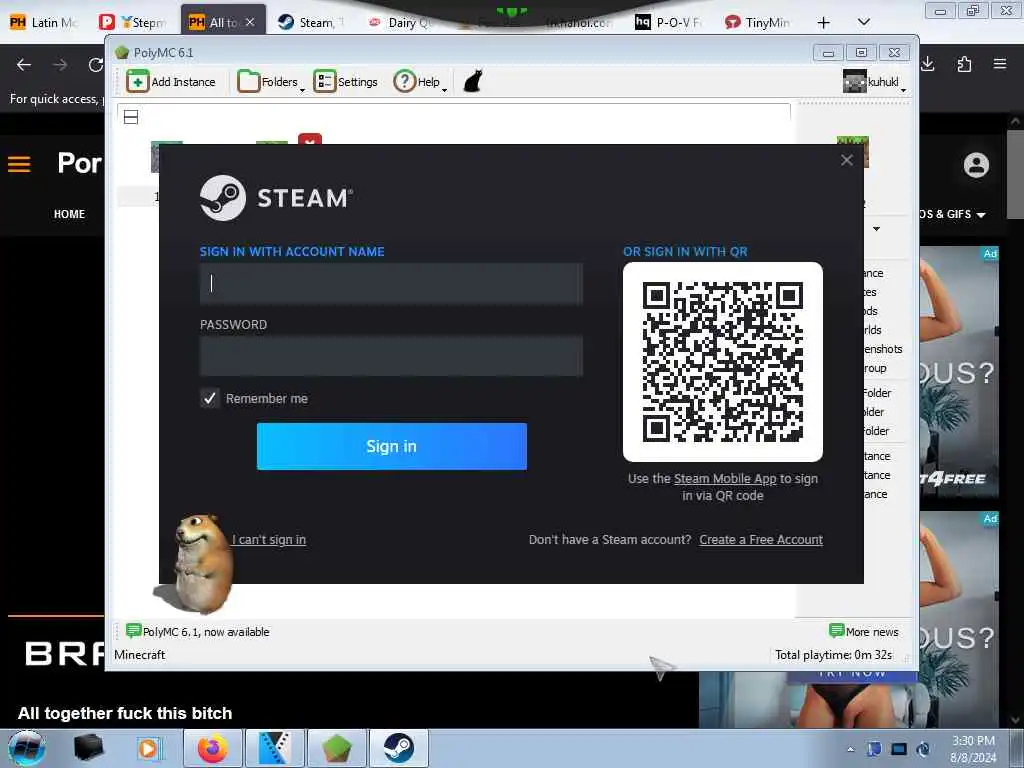
Task: Open the video editor icon in taskbar
Action: click(x=275, y=748)
